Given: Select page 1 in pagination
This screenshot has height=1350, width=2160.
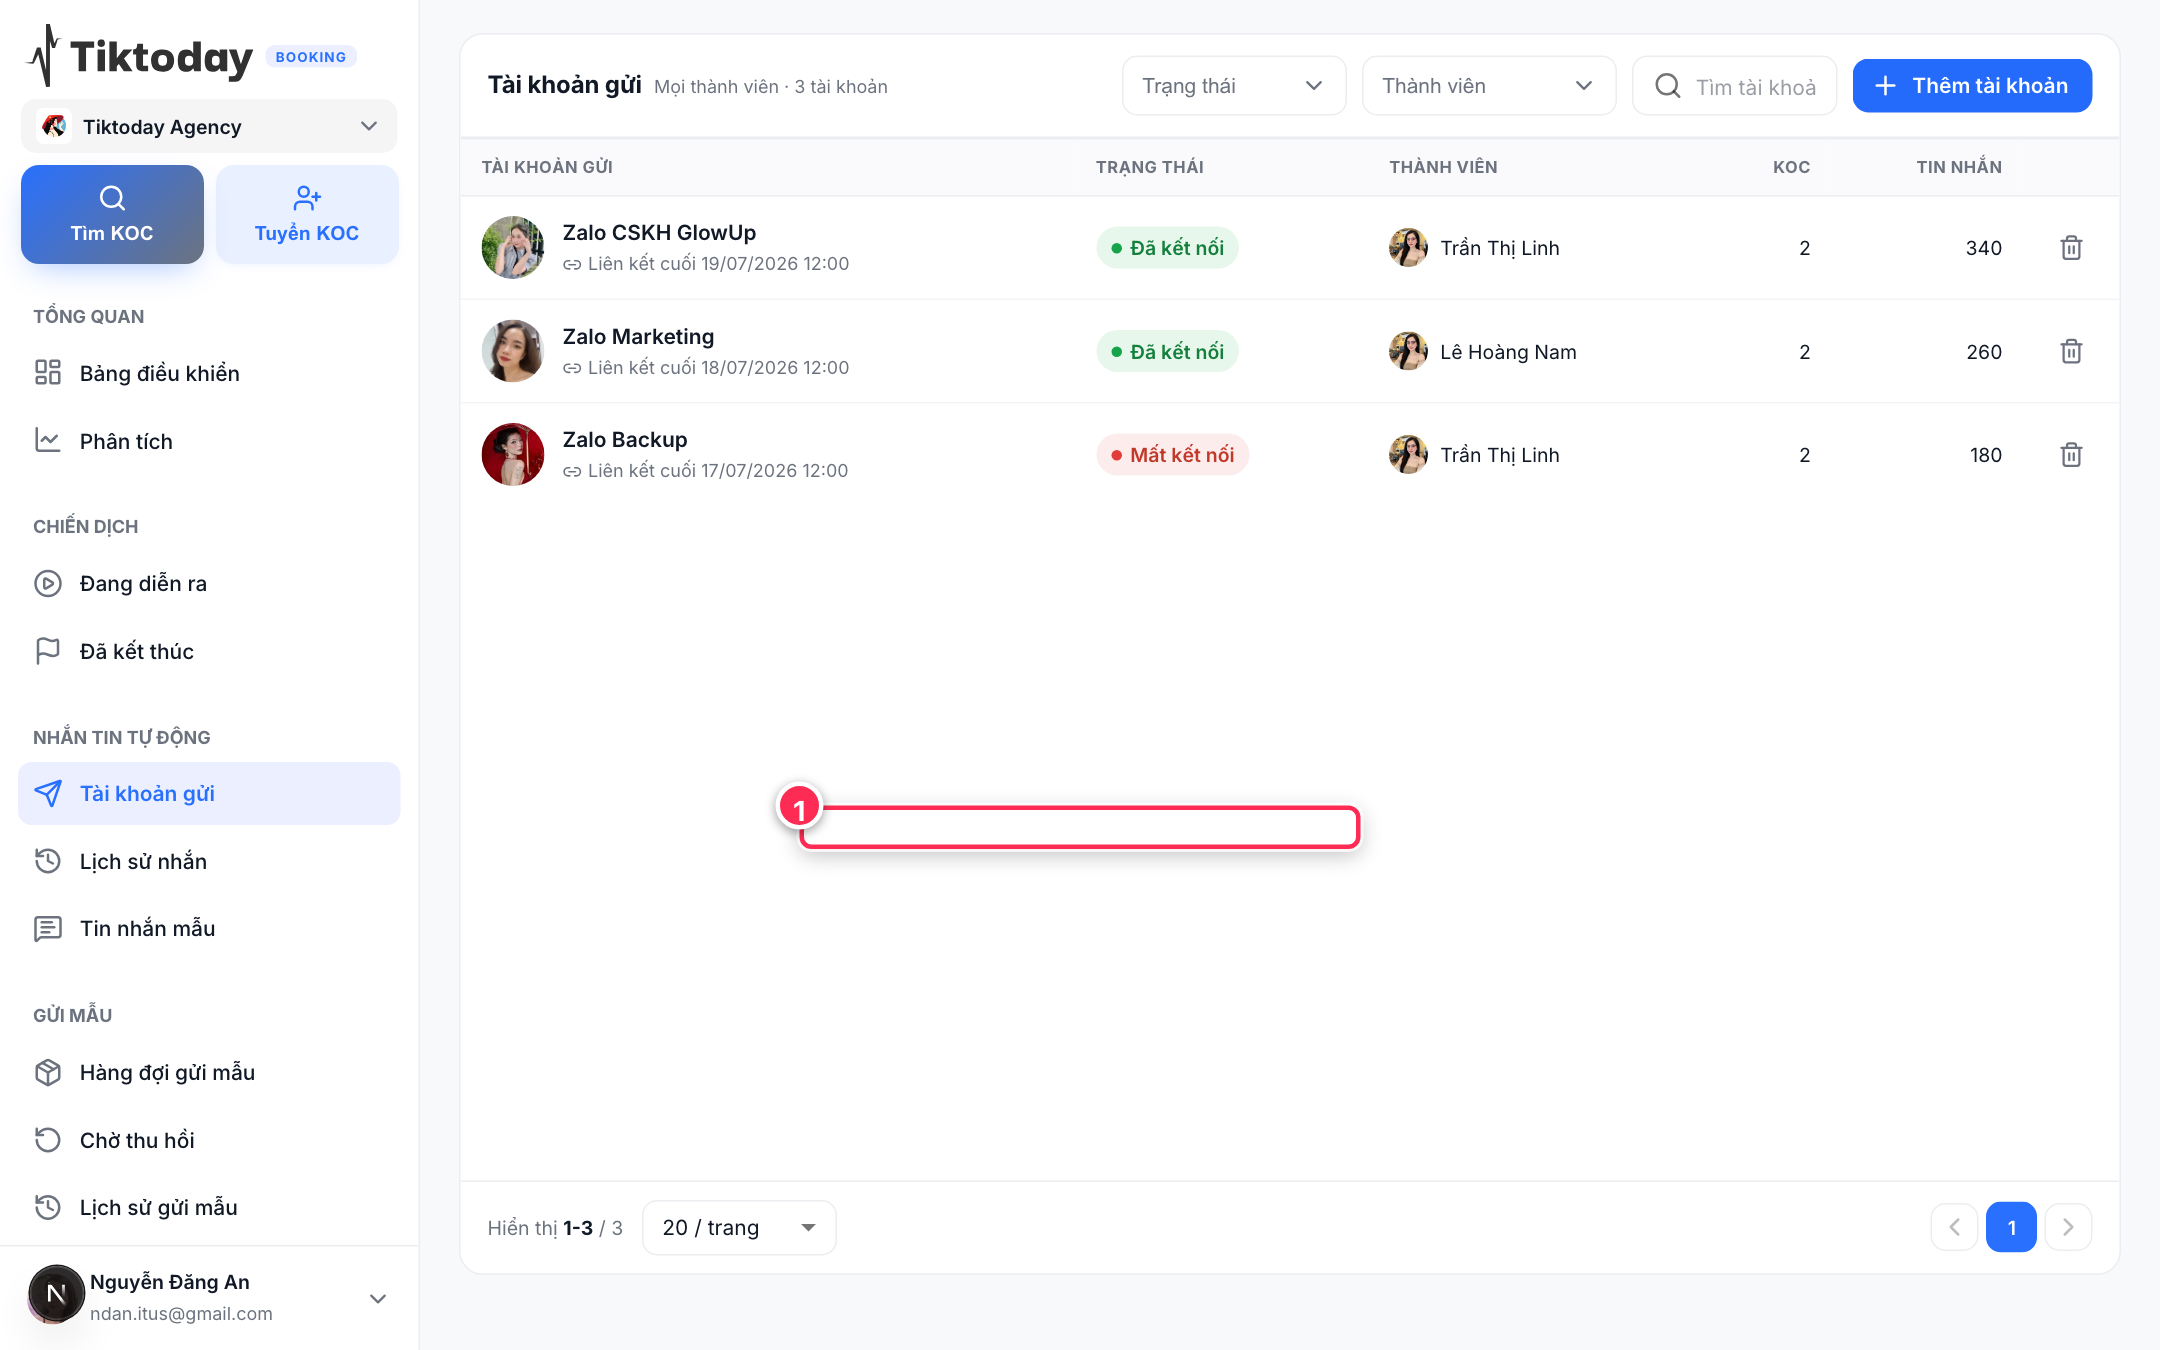Looking at the screenshot, I should [x=2011, y=1227].
